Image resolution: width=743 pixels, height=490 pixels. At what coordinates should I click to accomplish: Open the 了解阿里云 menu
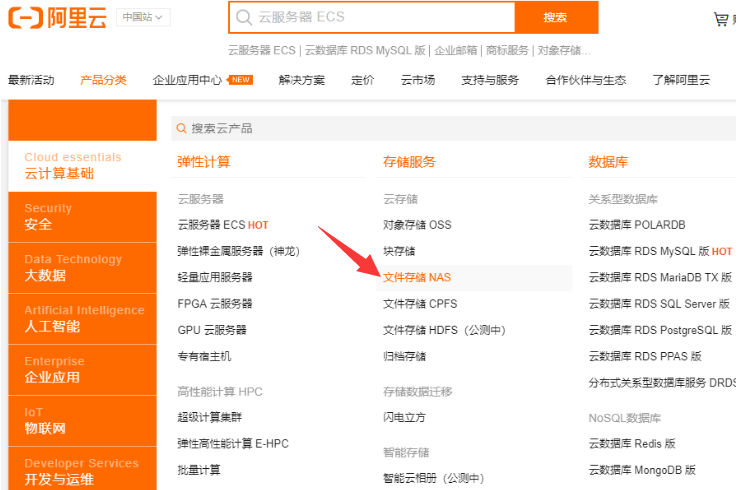coord(681,80)
